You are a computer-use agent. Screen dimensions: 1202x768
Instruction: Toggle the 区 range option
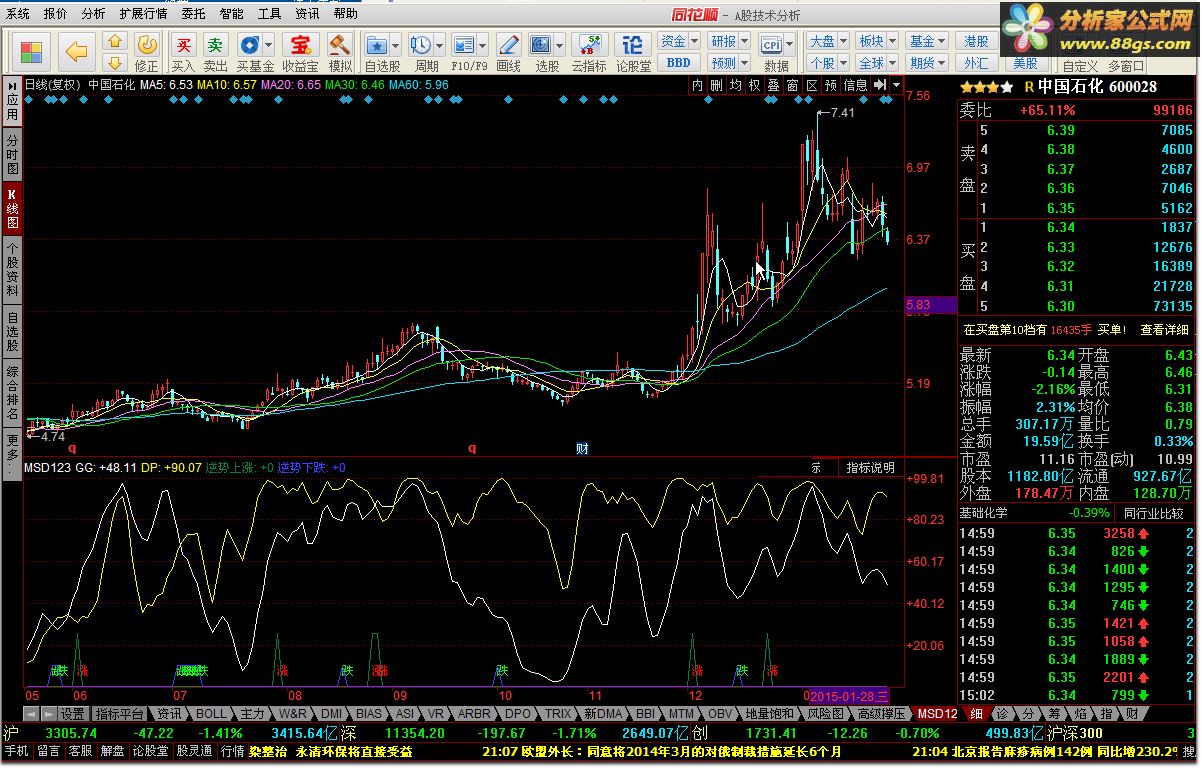tap(811, 85)
